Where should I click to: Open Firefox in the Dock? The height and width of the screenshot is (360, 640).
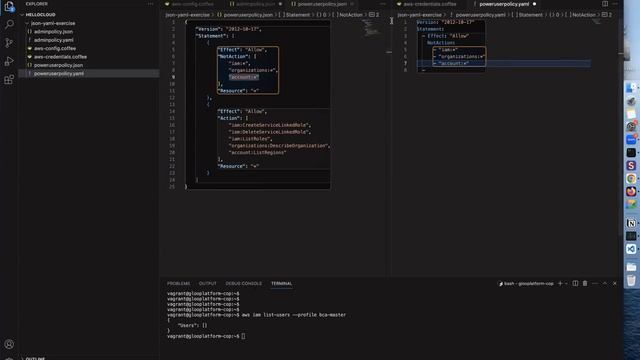pyautogui.click(x=631, y=191)
